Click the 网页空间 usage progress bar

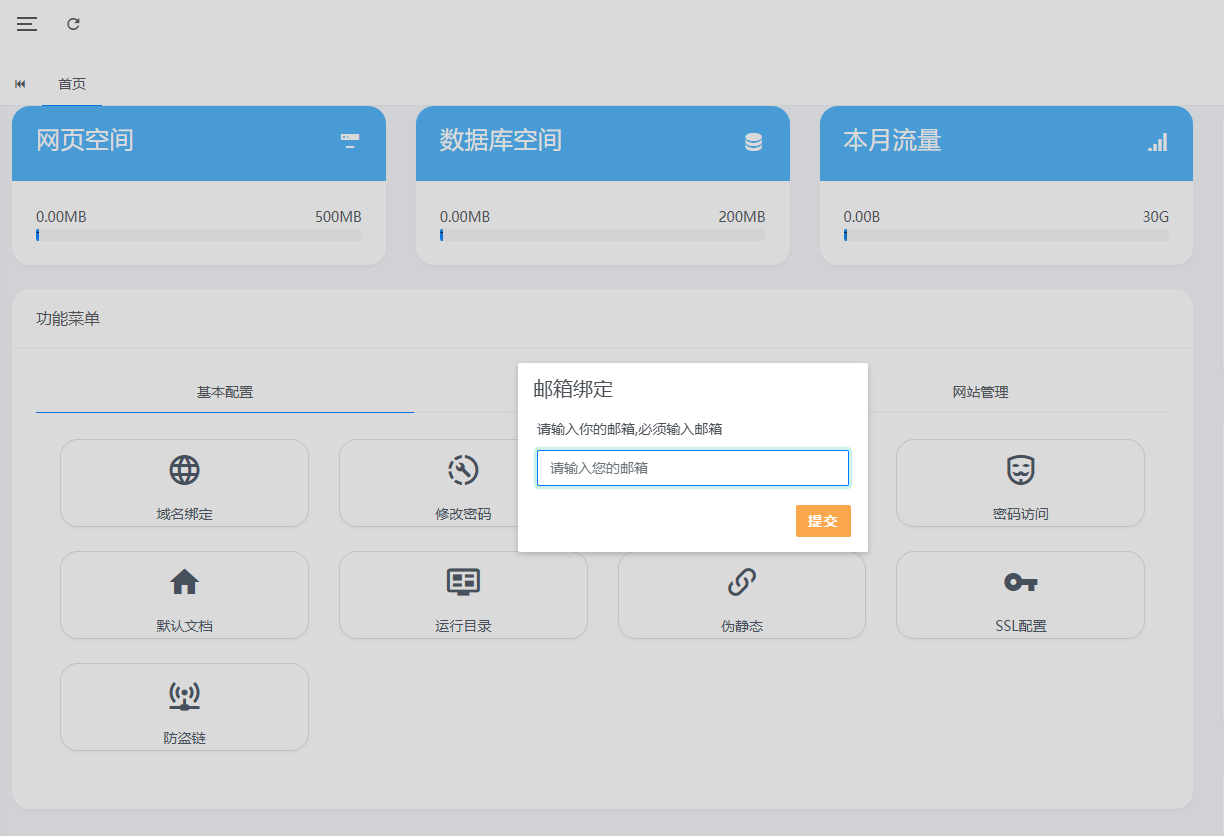[x=199, y=235]
